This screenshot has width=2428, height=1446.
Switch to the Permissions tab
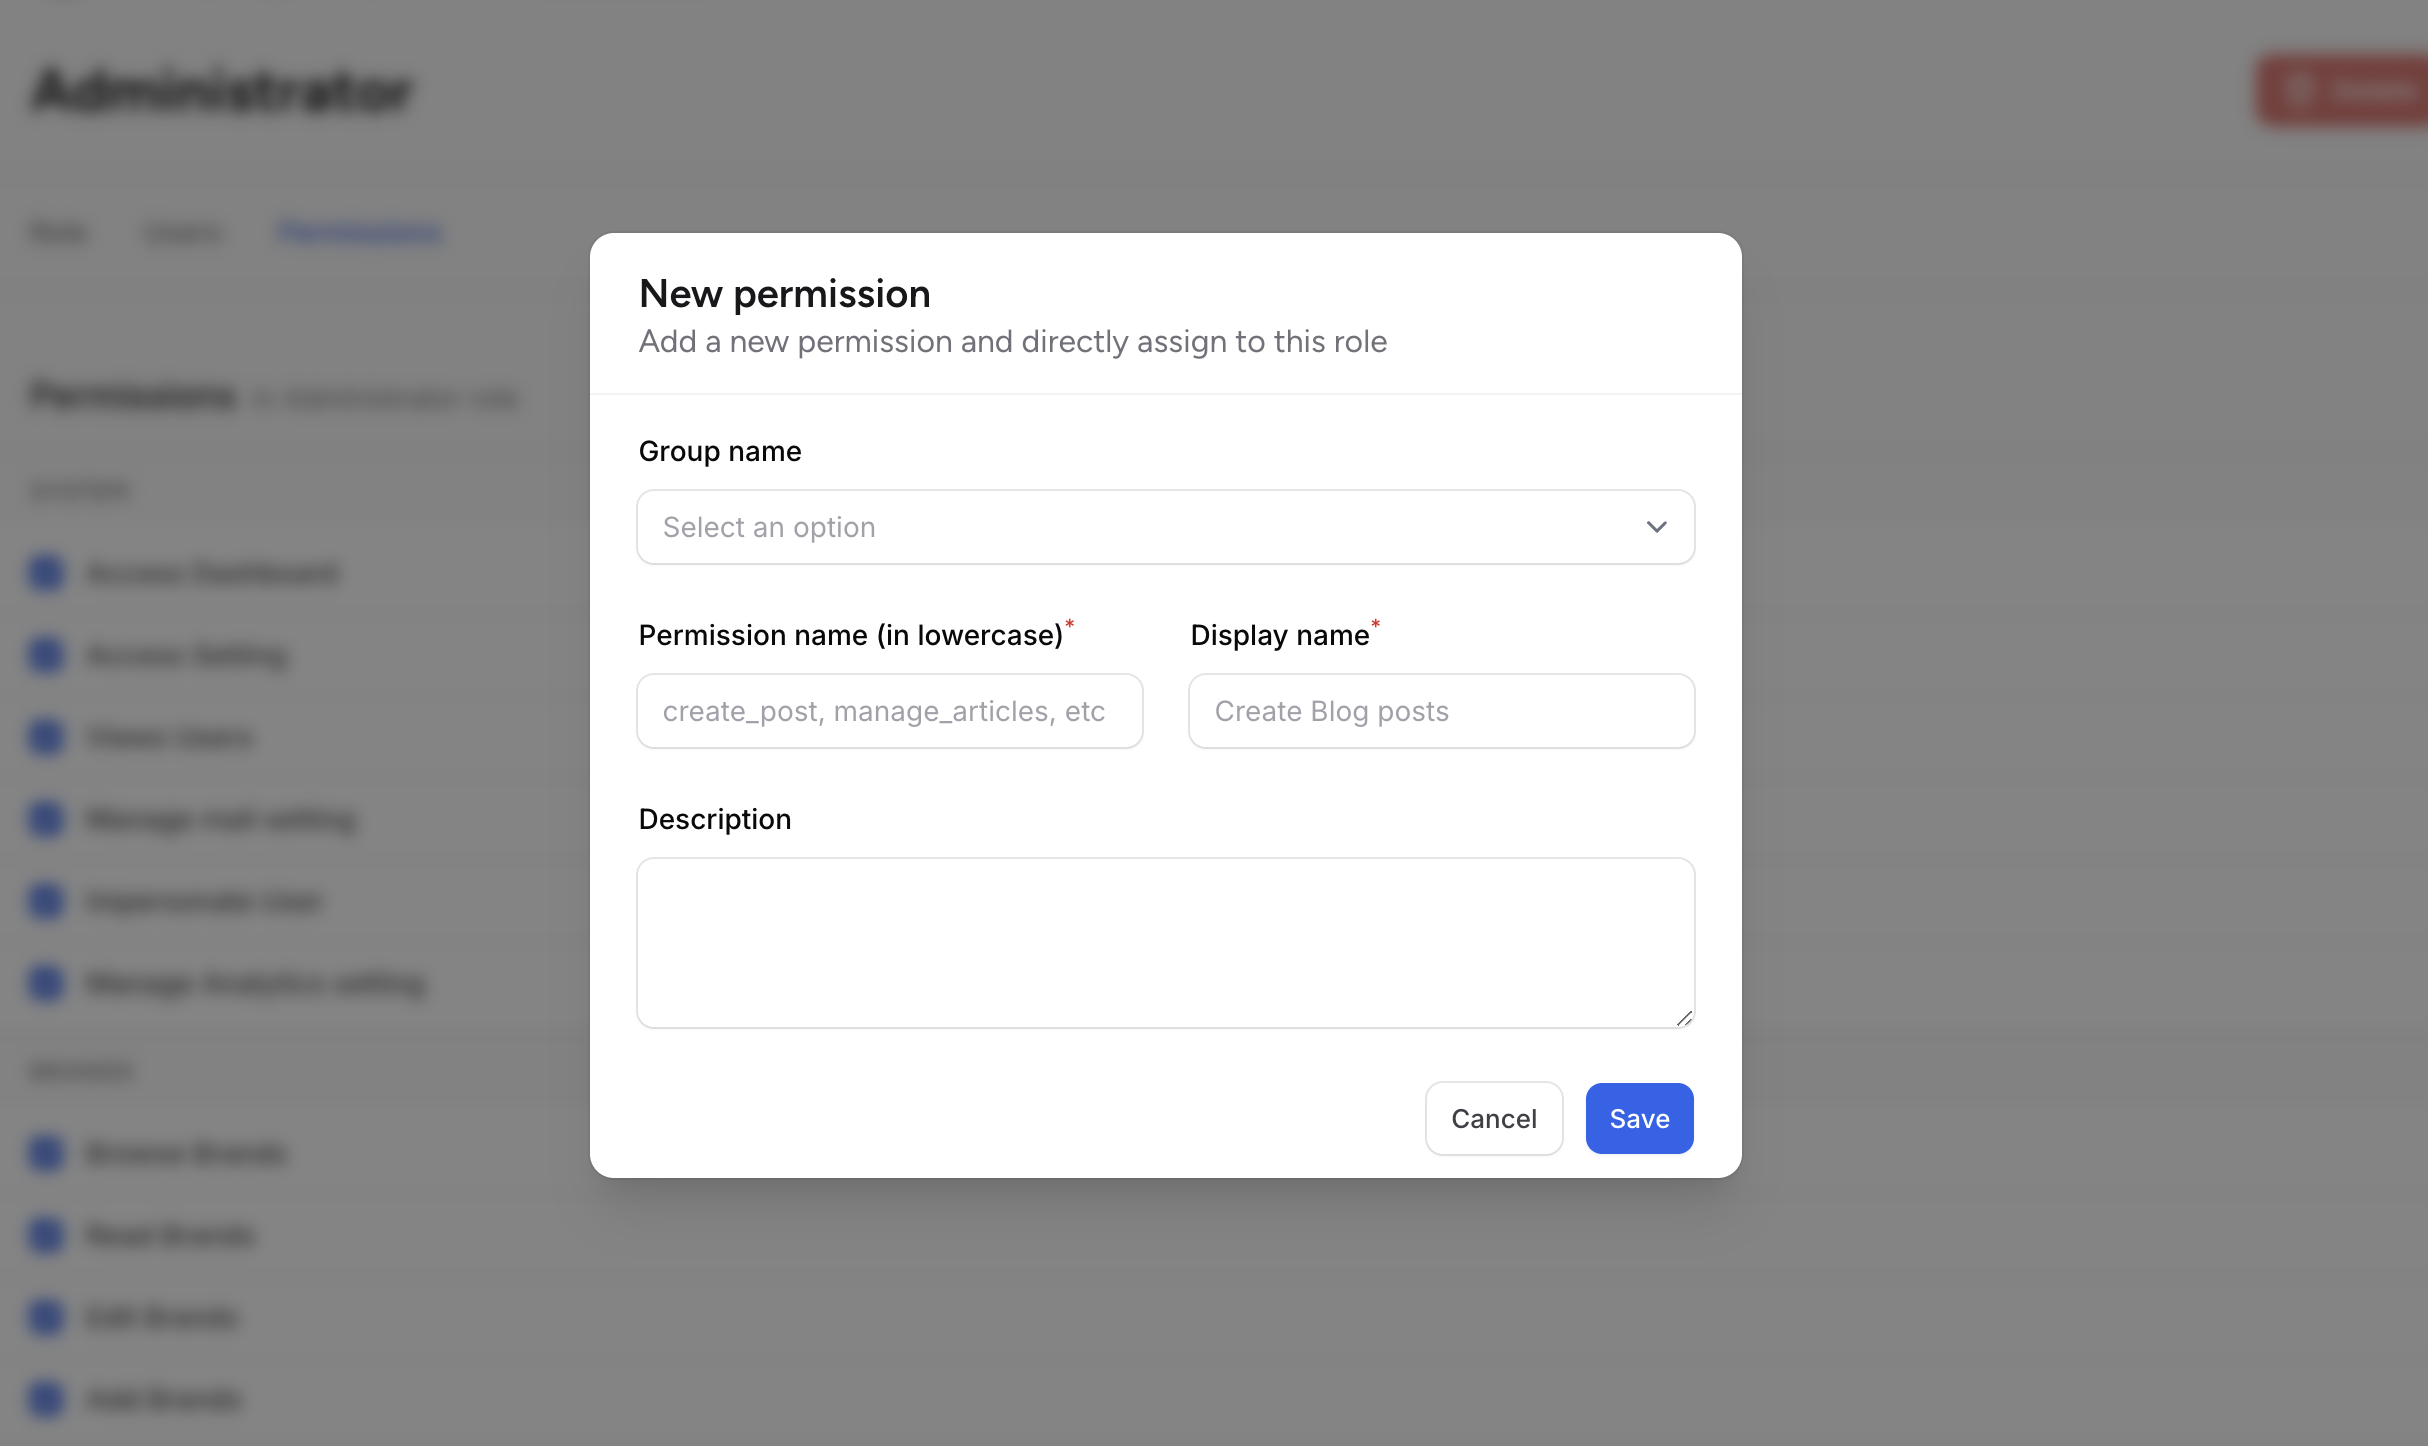[x=360, y=233]
